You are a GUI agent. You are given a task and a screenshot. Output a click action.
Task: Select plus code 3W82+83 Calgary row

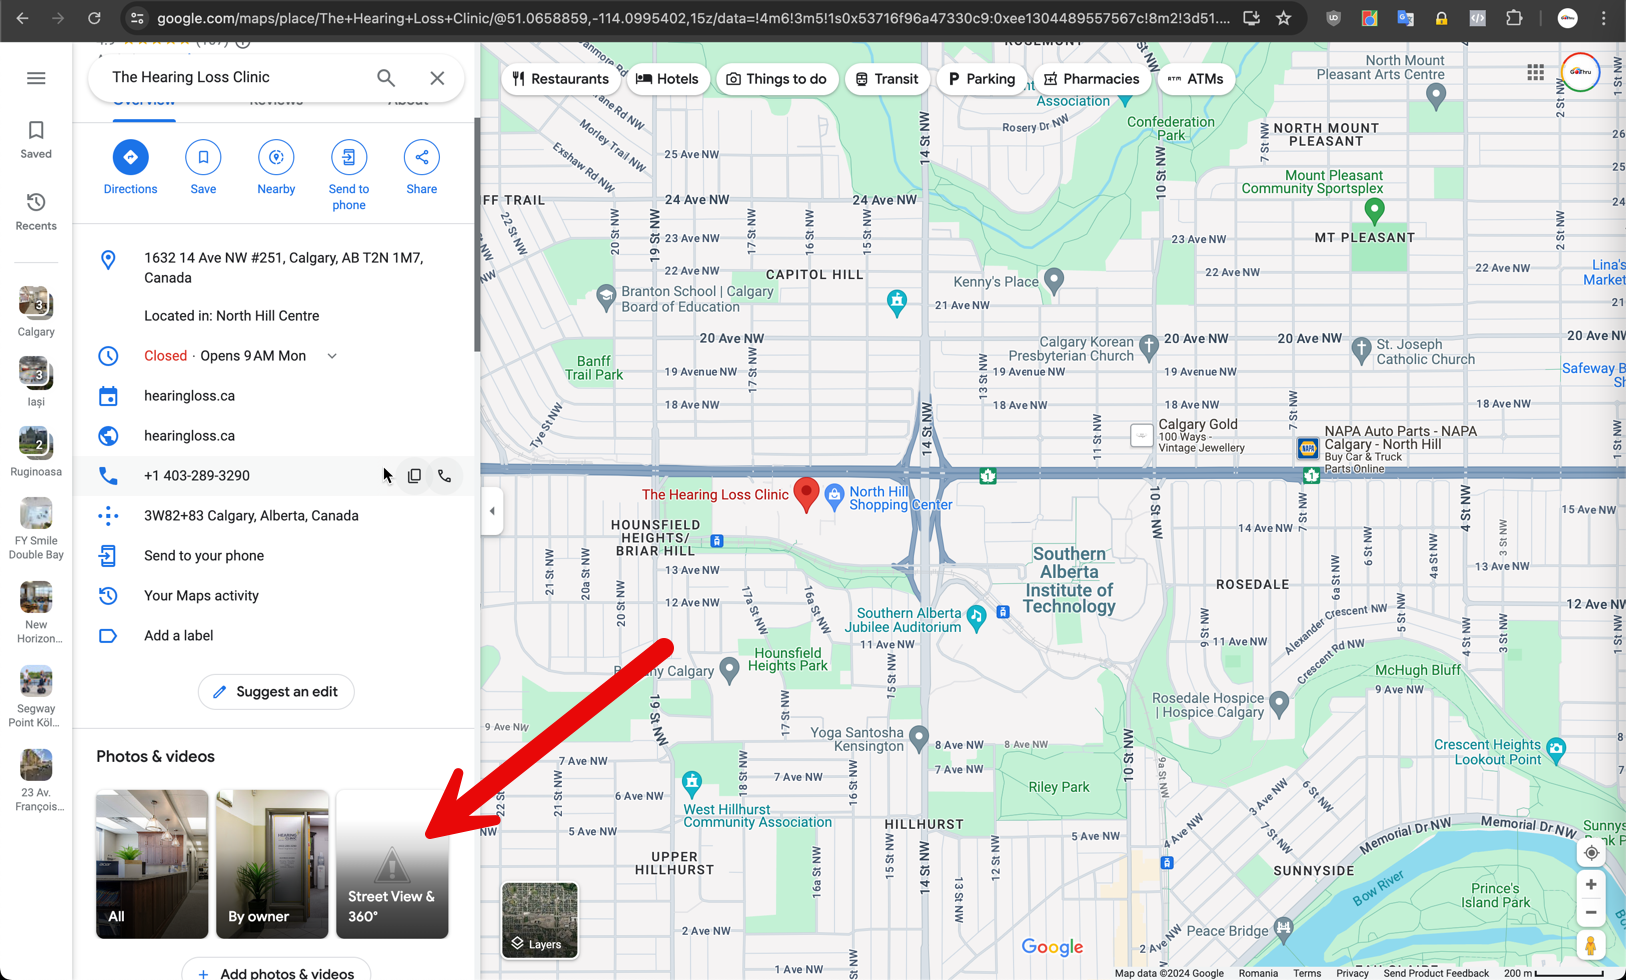[274, 516]
